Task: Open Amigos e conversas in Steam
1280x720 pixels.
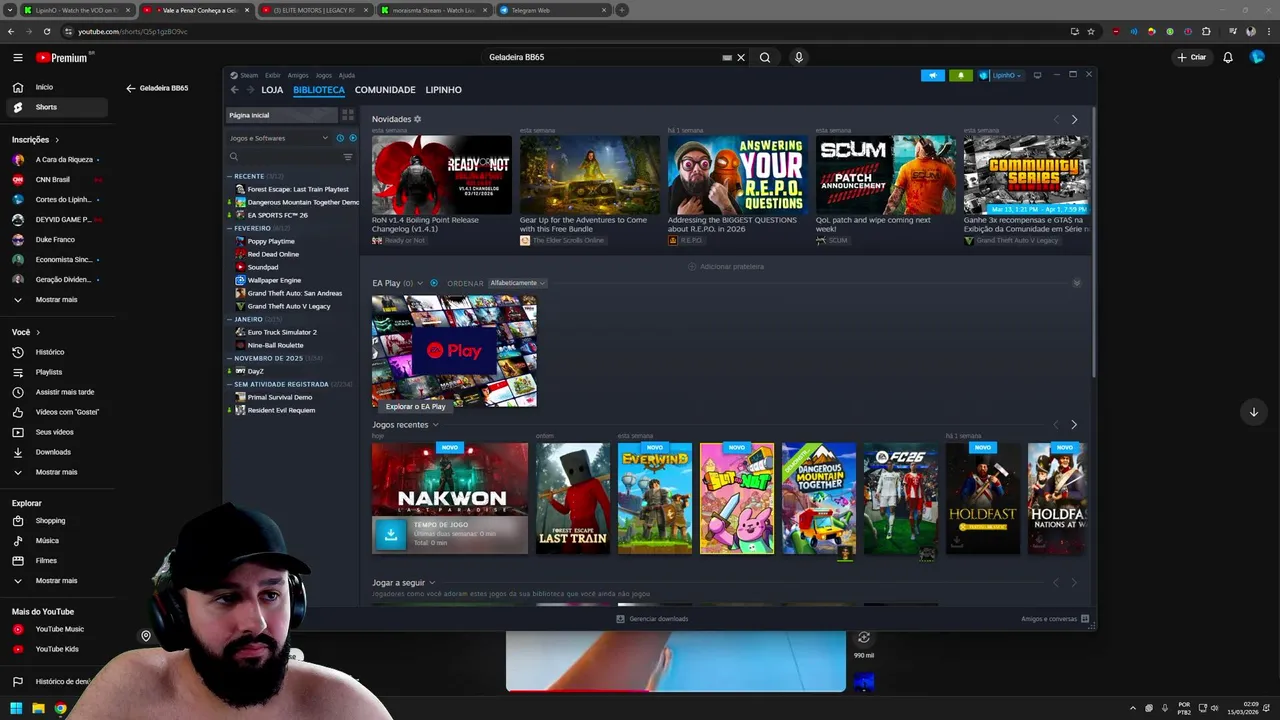Action: 1055,619
